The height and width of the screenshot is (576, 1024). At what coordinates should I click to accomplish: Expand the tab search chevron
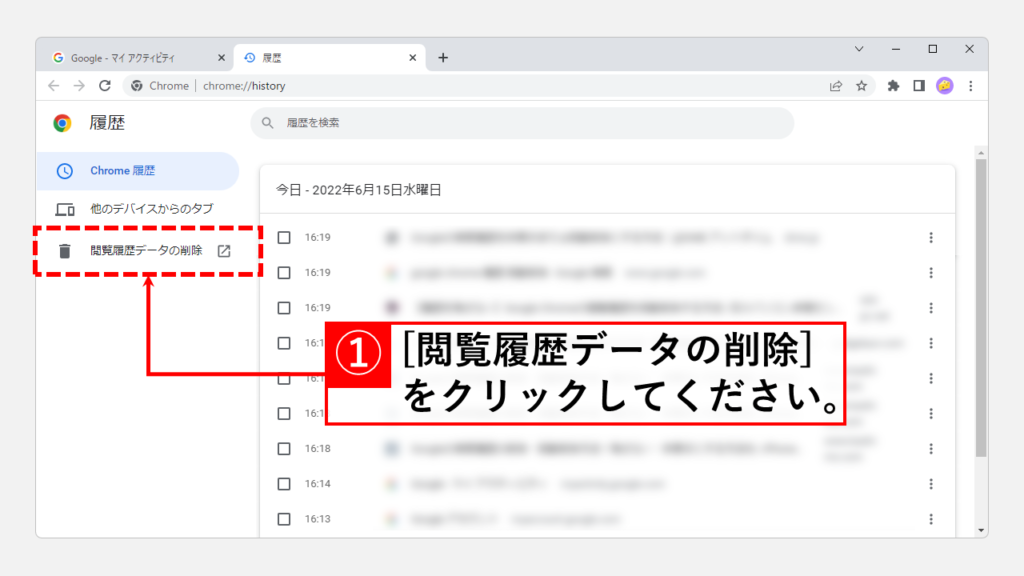(858, 49)
